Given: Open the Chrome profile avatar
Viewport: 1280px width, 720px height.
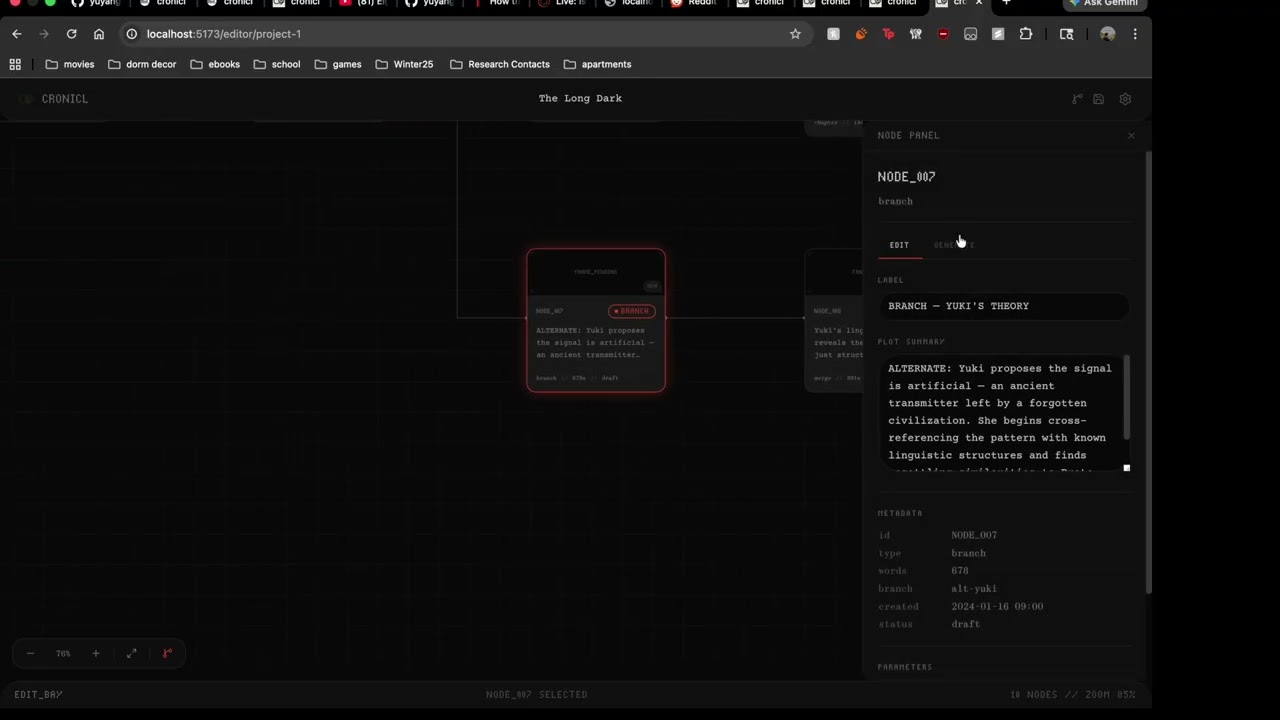Looking at the screenshot, I should click(1107, 34).
